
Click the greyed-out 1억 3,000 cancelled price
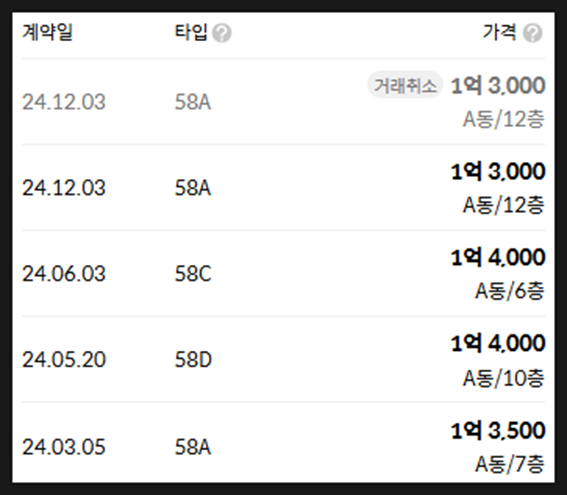(x=498, y=86)
